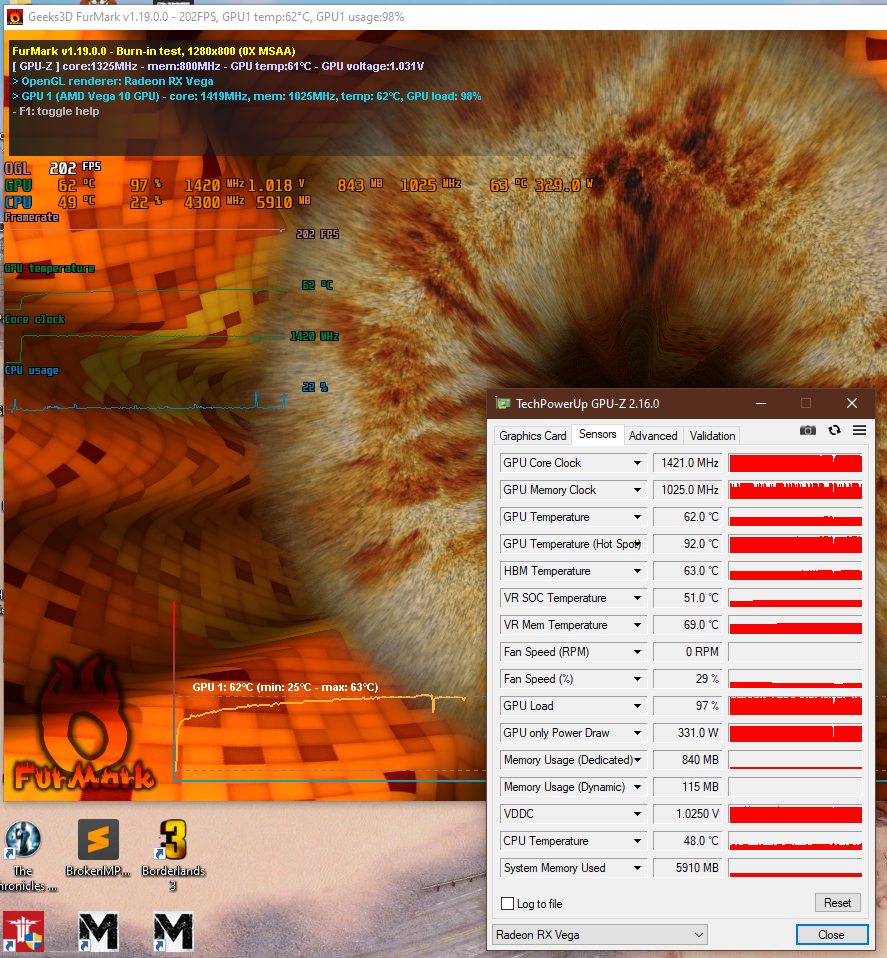Enable the Log to file checkbox

[507, 904]
